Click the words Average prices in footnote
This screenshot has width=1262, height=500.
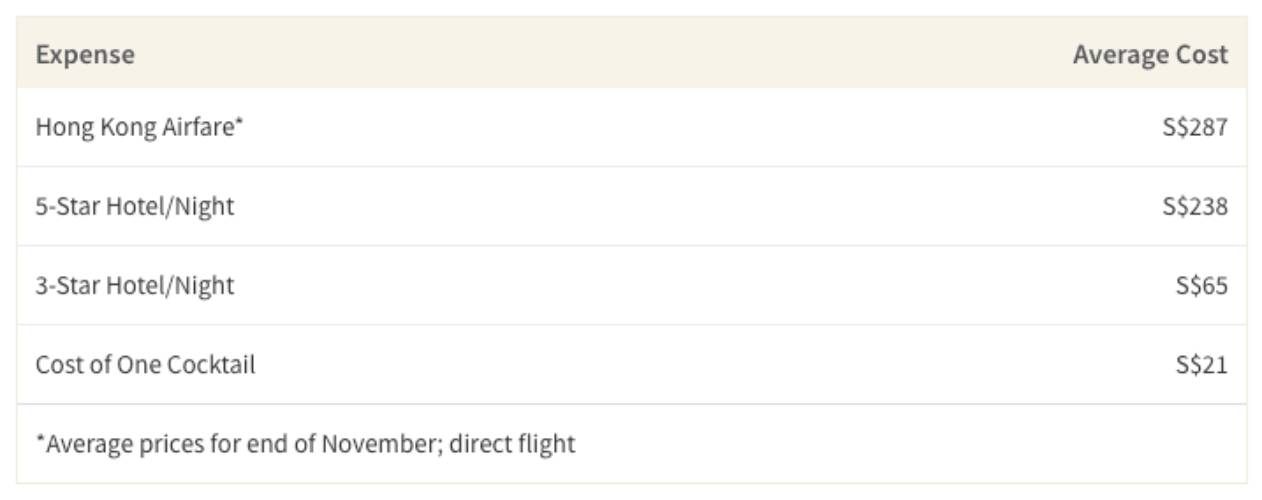point(125,443)
